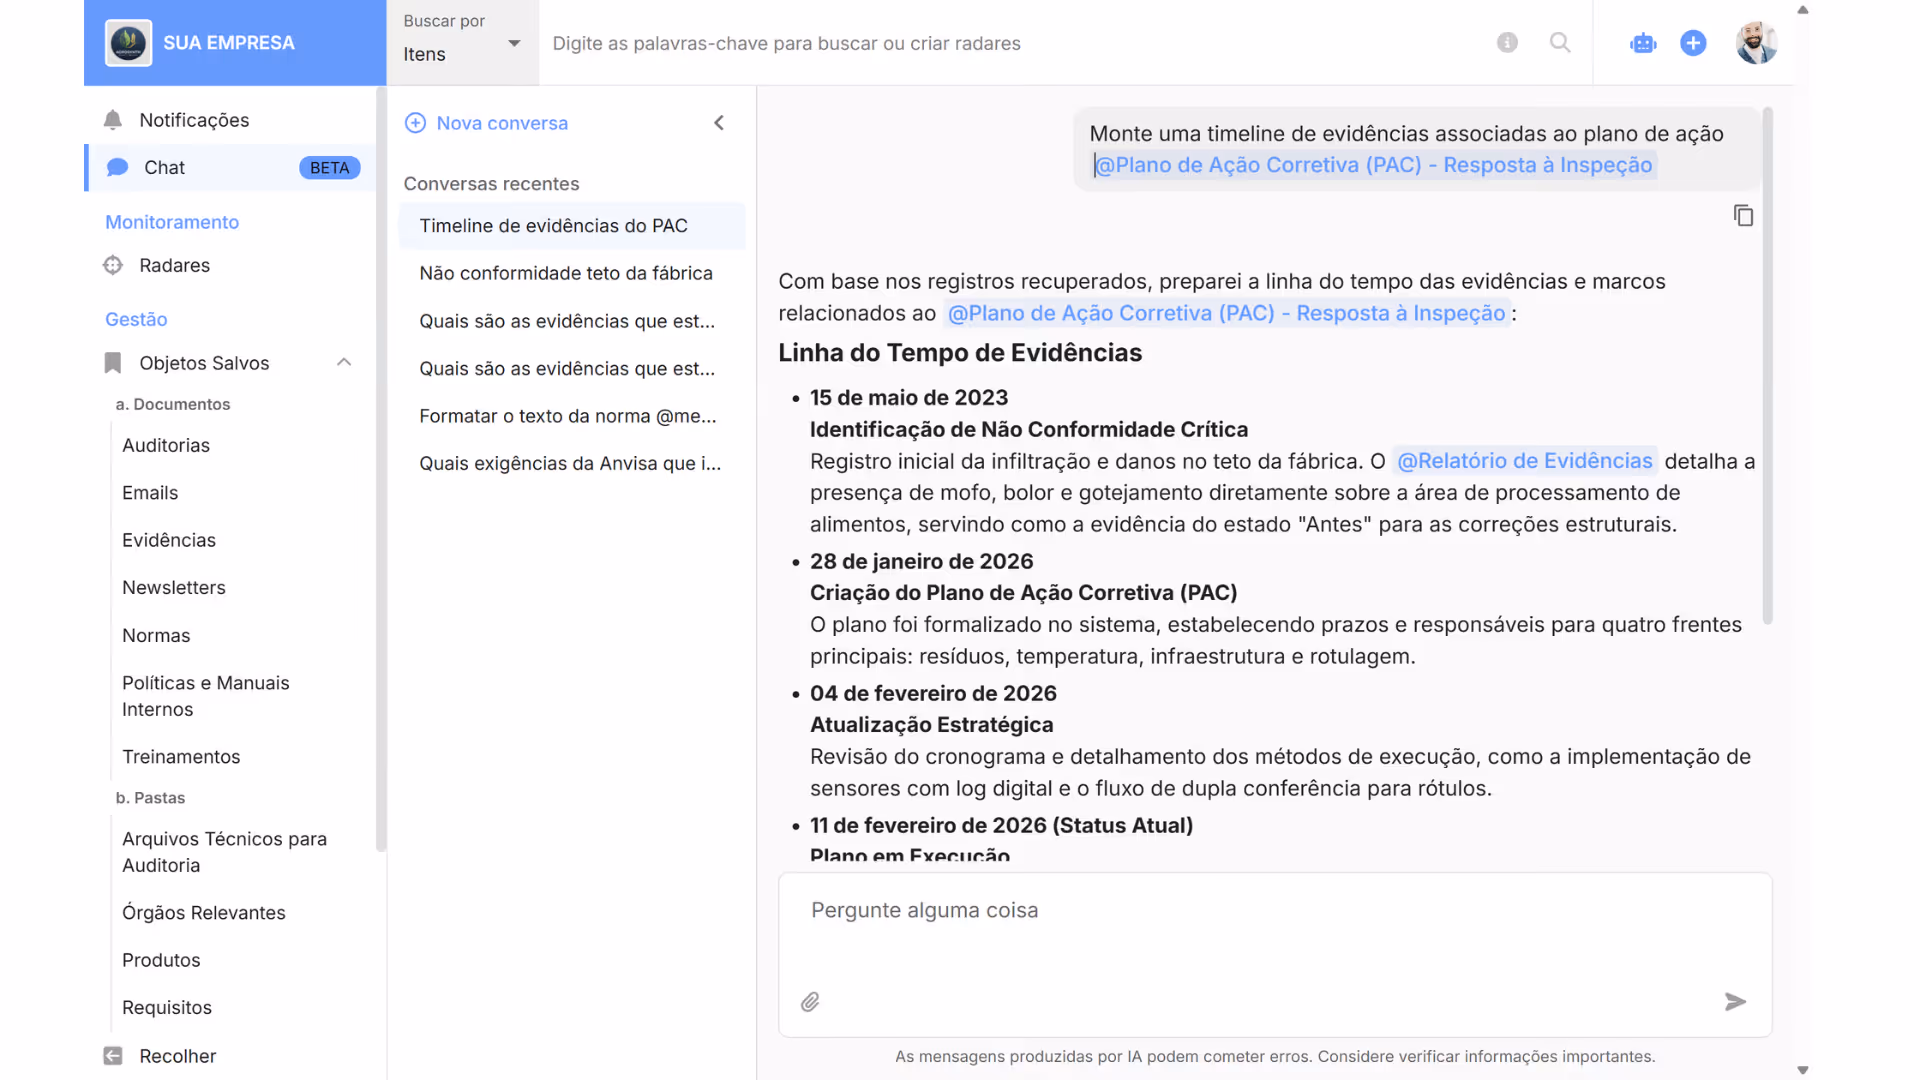Send message with paper plane icon

click(x=1735, y=1002)
